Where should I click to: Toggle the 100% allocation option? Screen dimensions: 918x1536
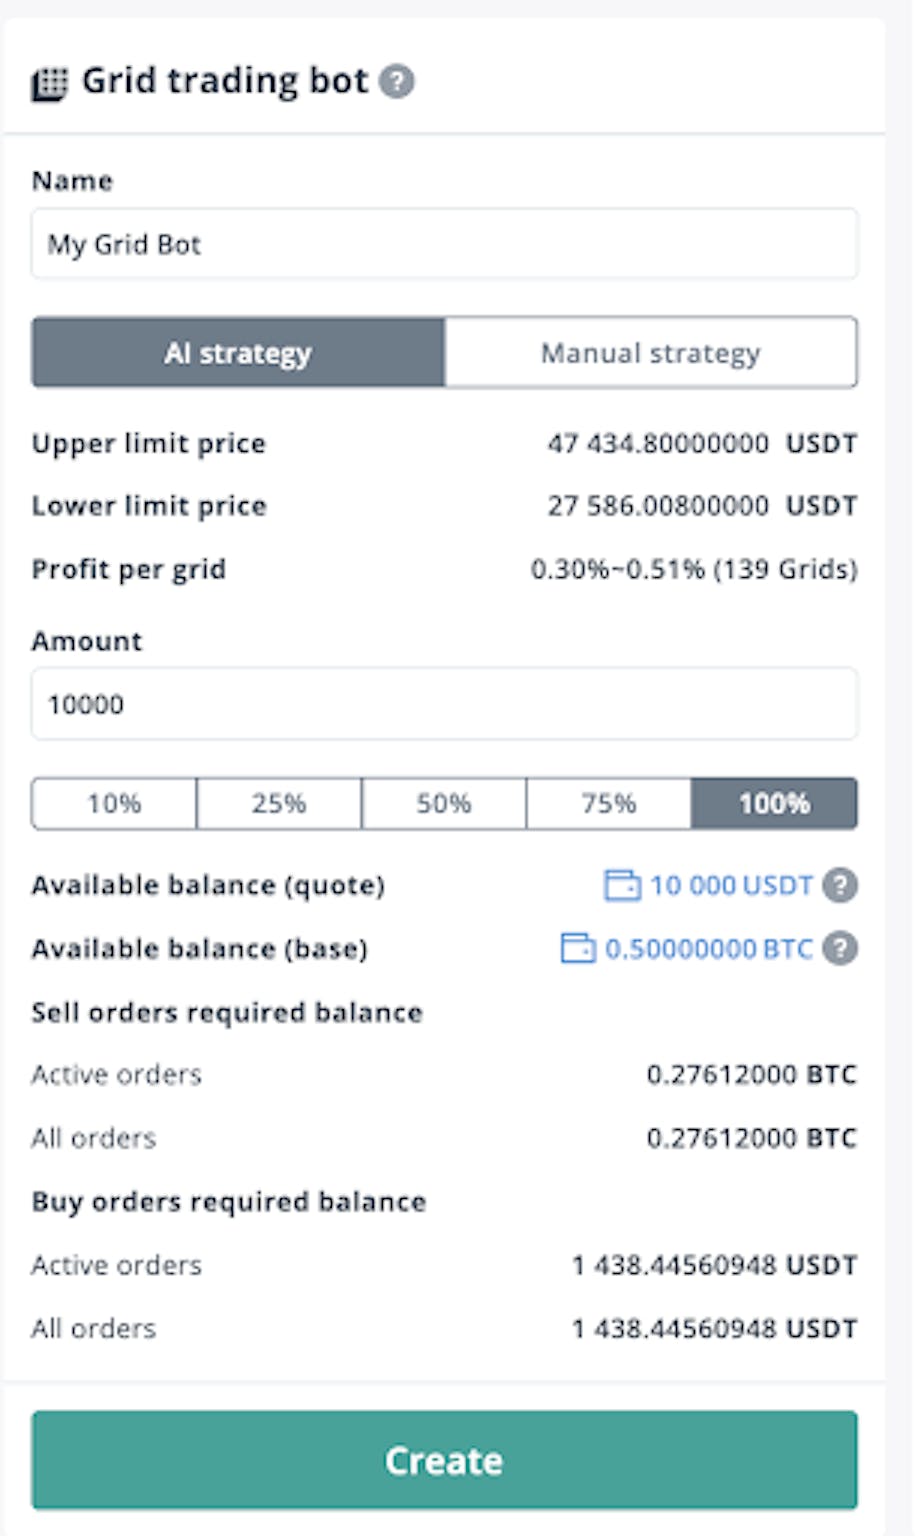(x=774, y=803)
